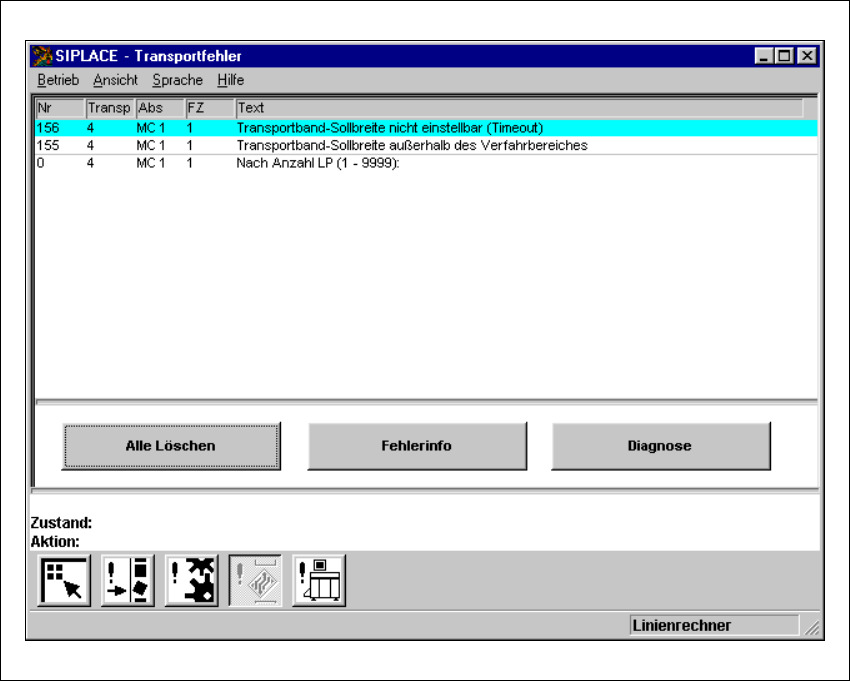Screen dimensions: 850x681
Task: Click the overview icon with grid and cursor
Action: pos(64,581)
